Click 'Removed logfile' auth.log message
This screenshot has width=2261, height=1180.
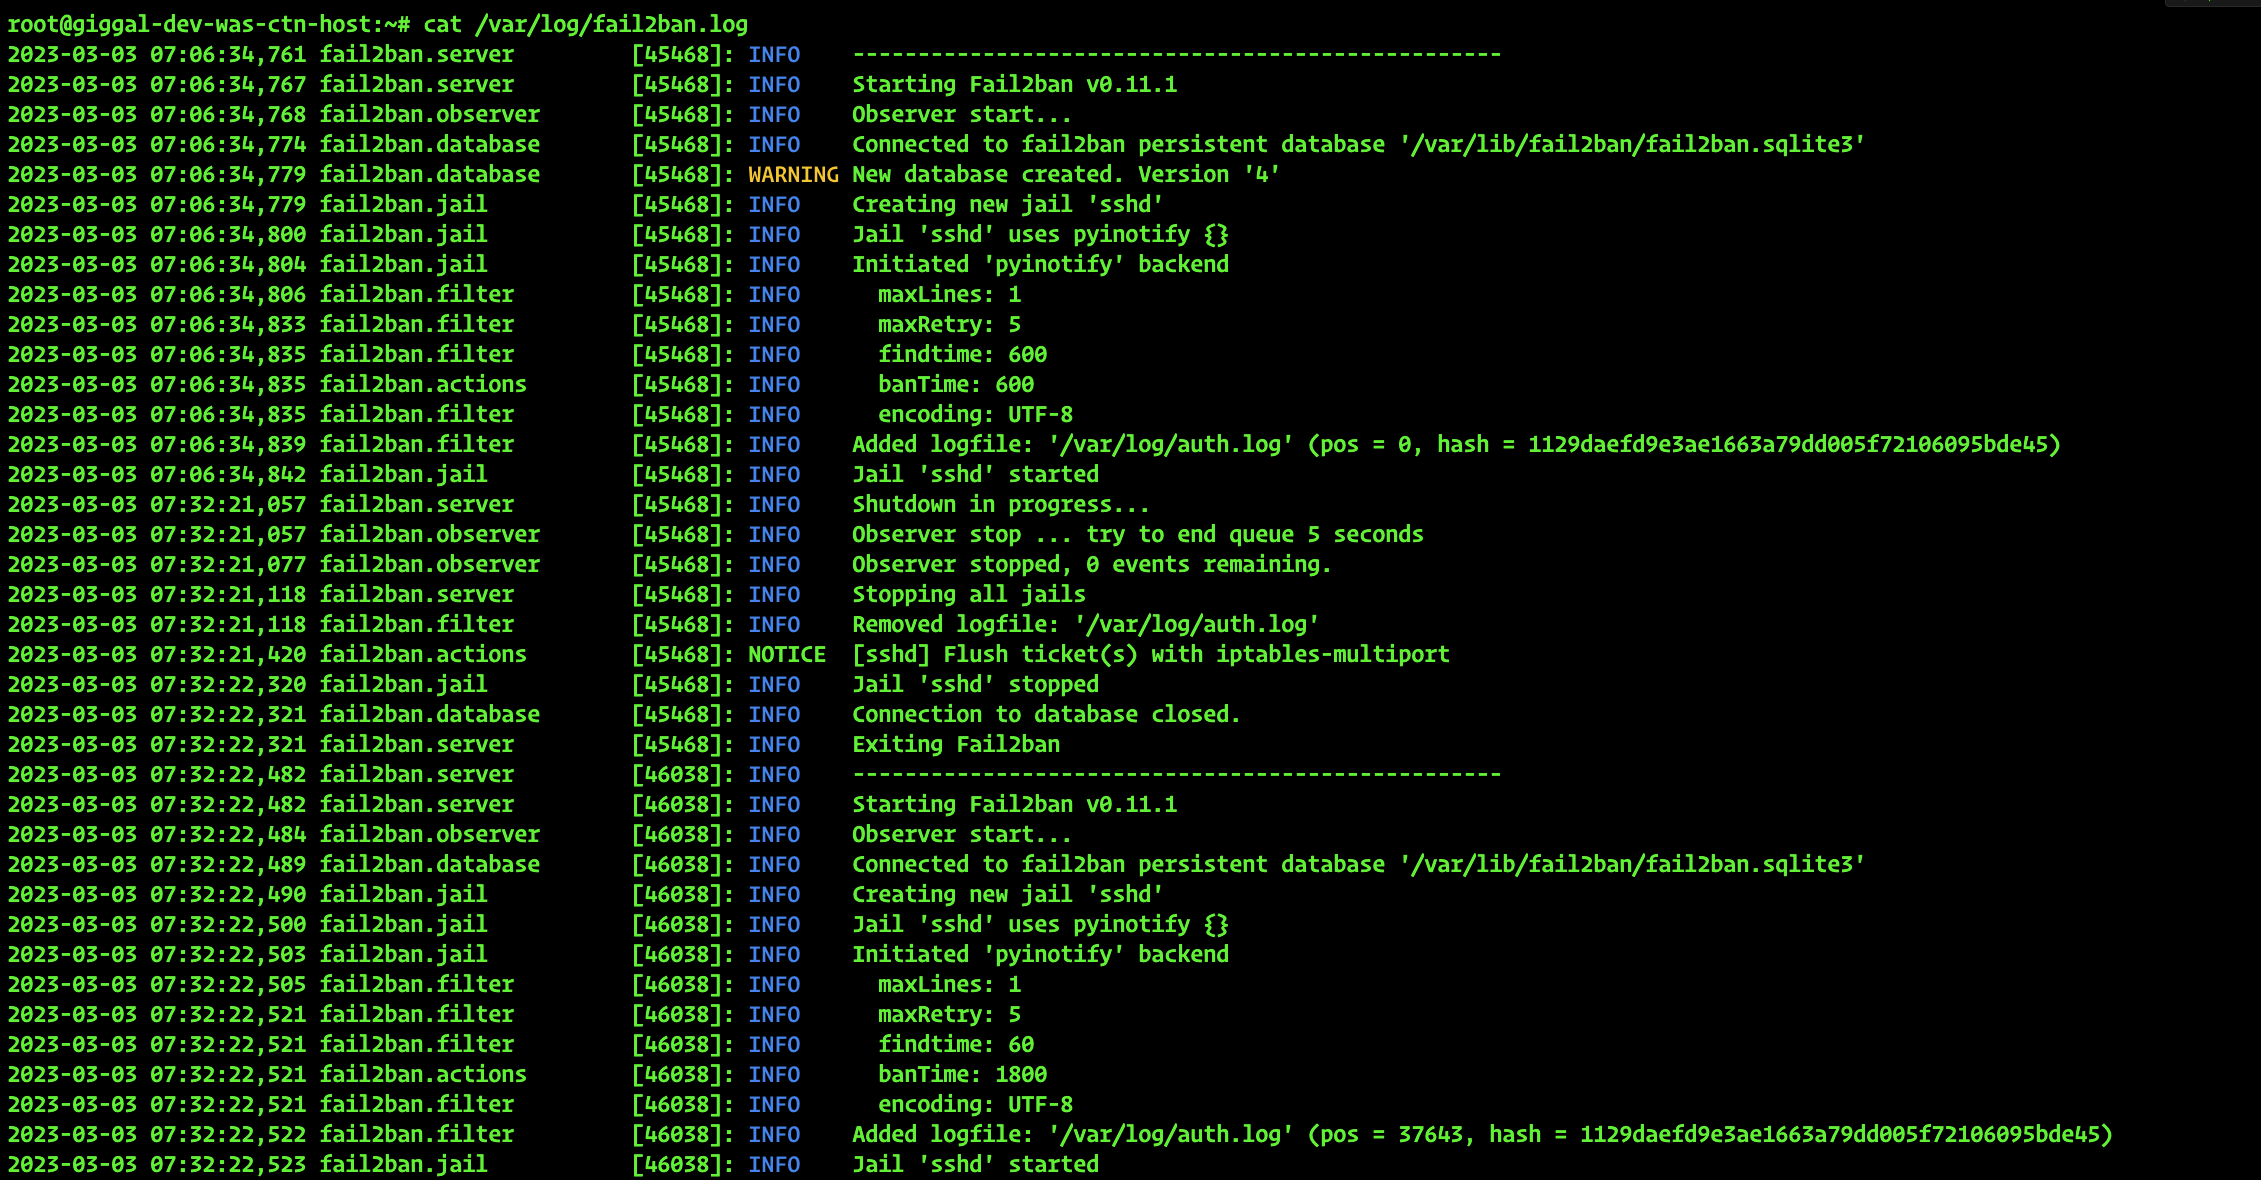[x=1085, y=624]
